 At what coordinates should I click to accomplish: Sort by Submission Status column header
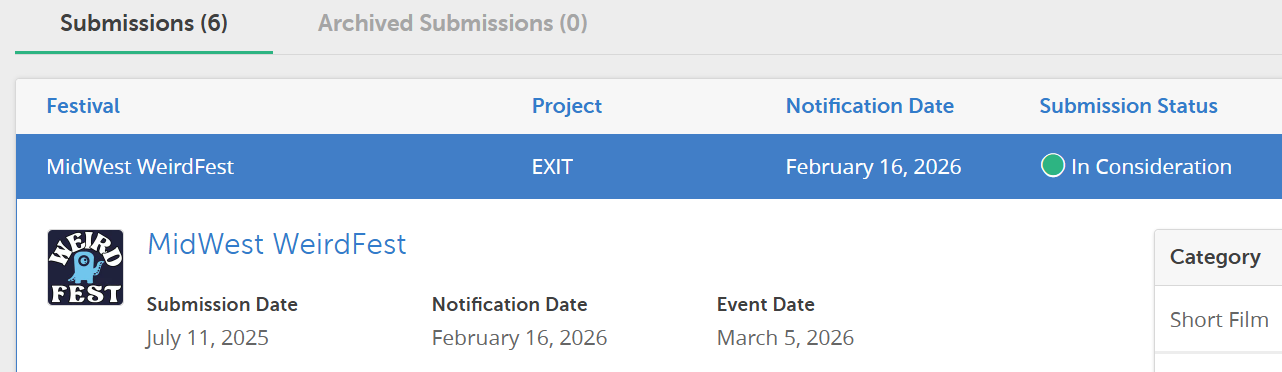[1129, 106]
